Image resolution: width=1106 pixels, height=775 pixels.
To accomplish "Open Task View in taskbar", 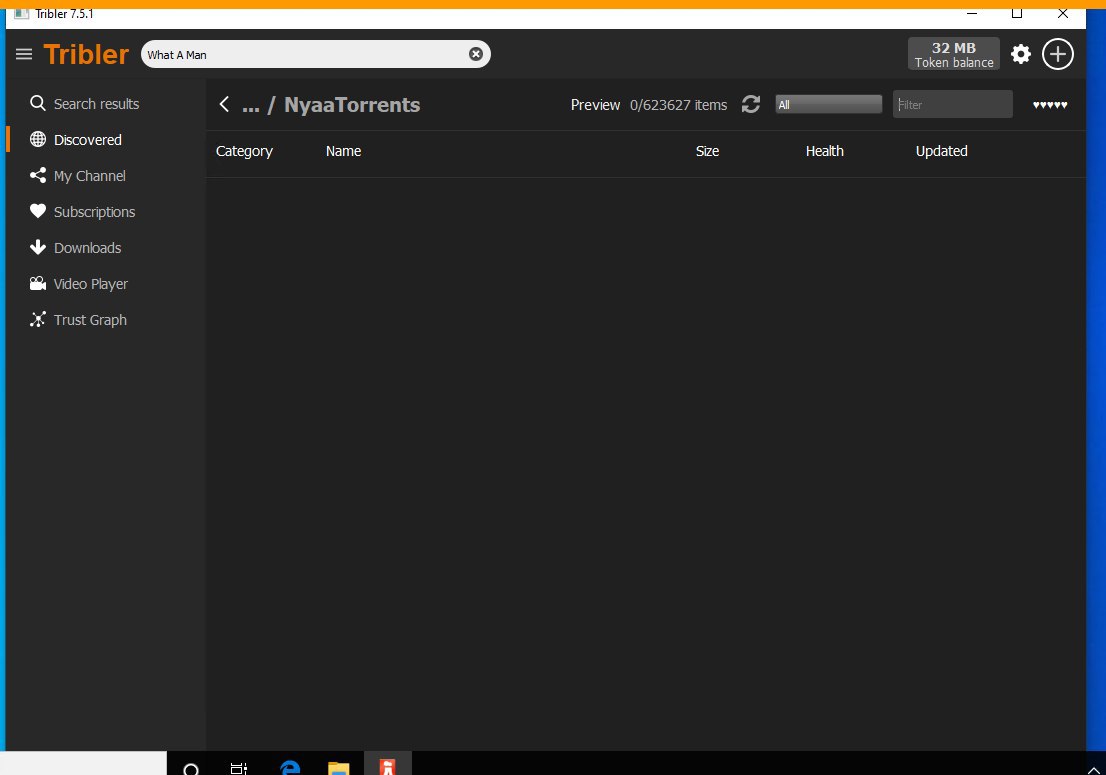I will coord(239,767).
